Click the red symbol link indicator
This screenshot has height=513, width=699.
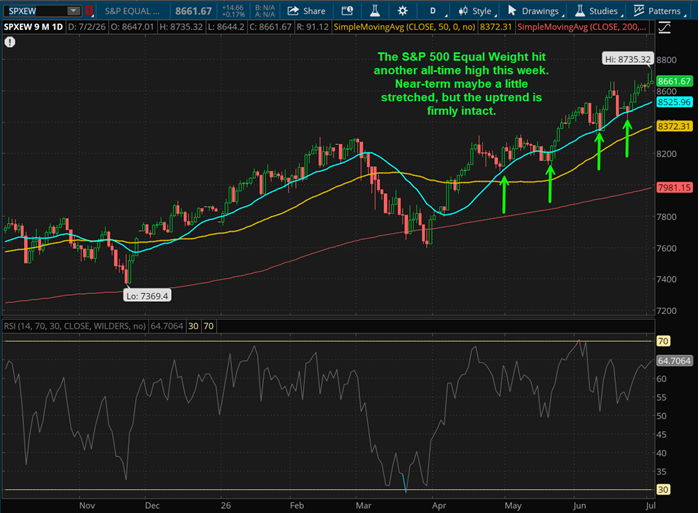[x=89, y=11]
